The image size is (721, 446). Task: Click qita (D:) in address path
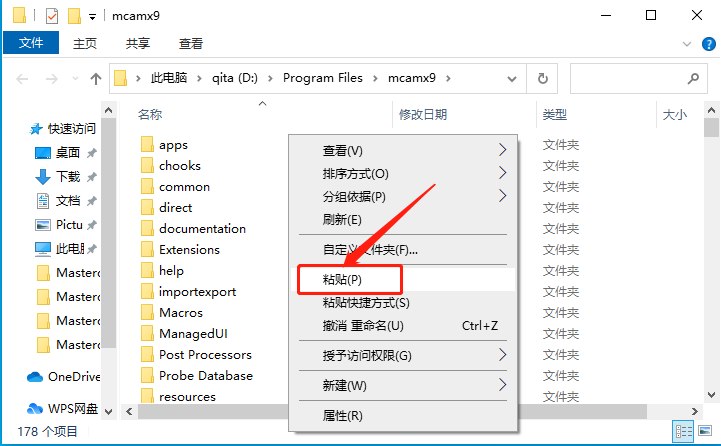235,78
